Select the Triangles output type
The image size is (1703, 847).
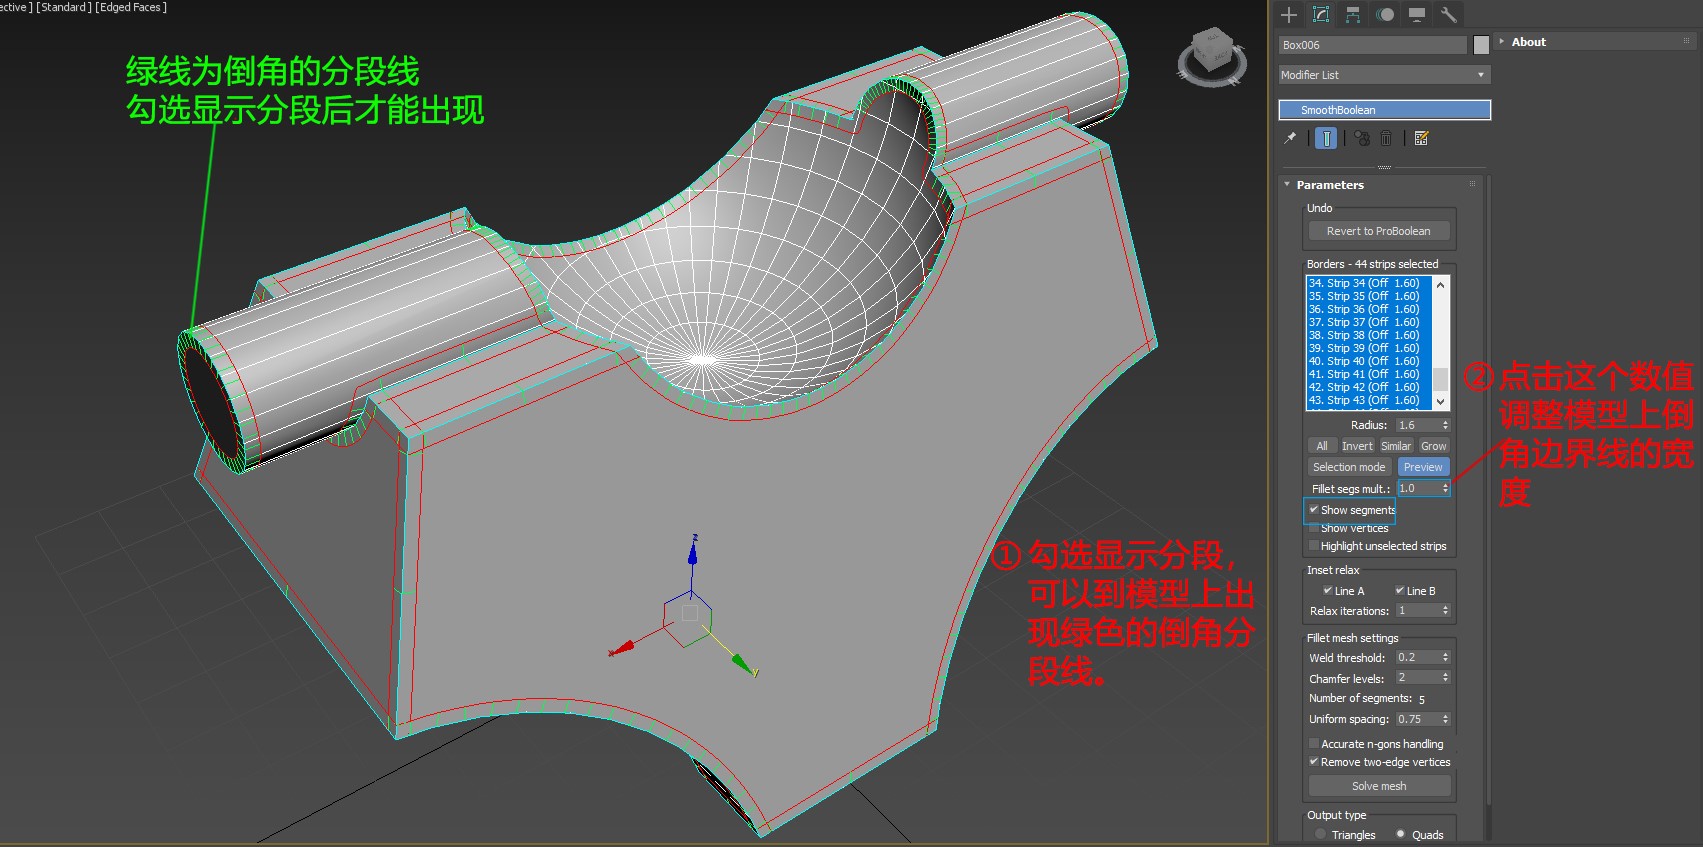pos(1321,834)
